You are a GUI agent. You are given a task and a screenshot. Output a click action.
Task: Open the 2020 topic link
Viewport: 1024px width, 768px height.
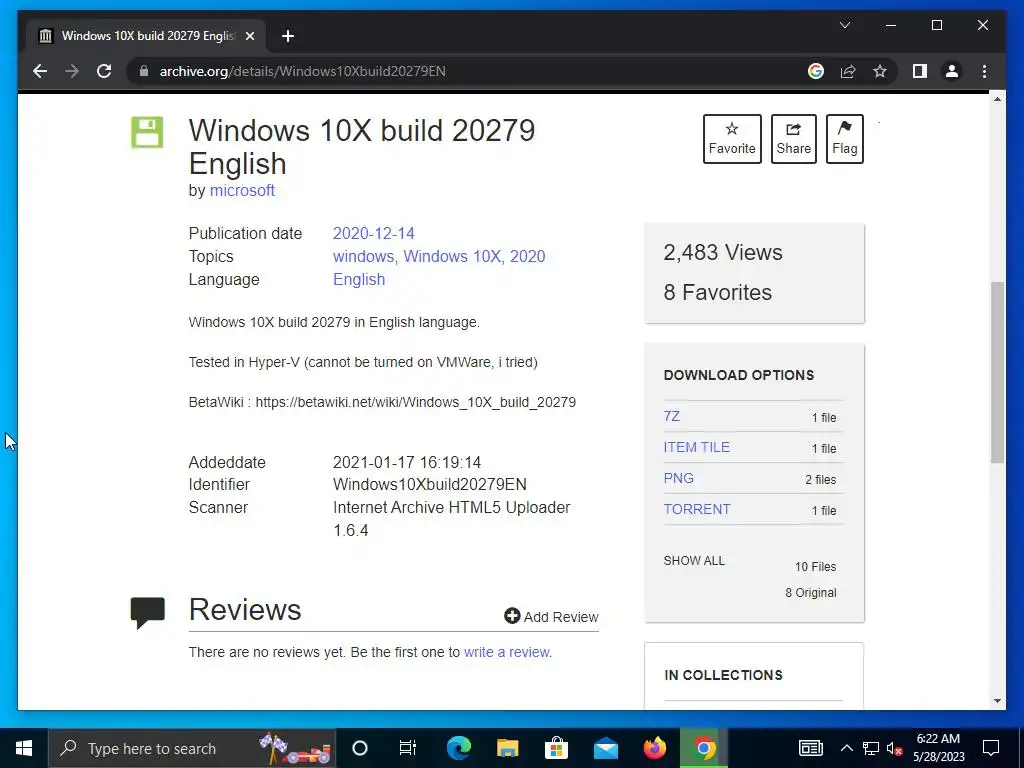[527, 256]
